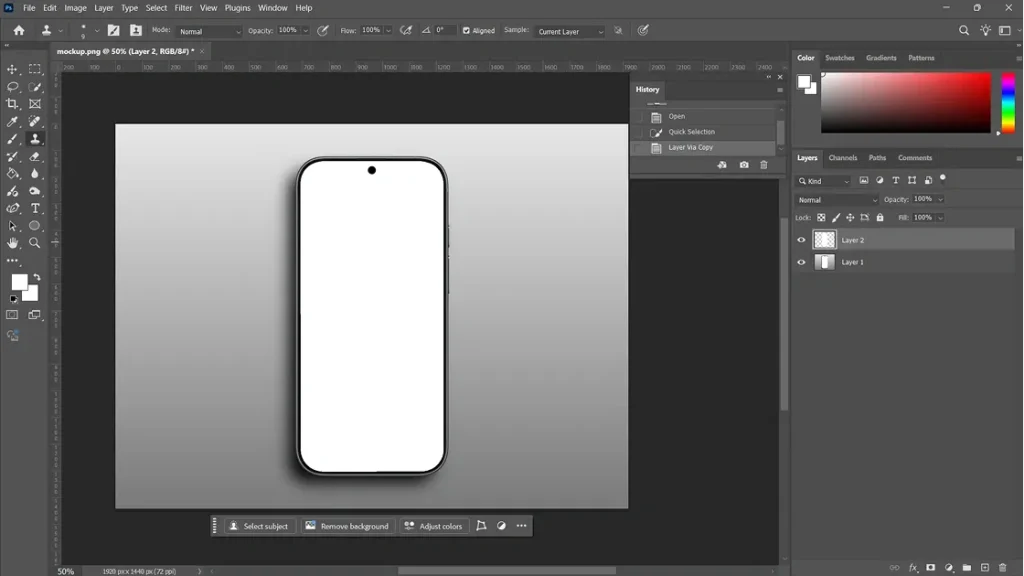The width and height of the screenshot is (1024, 576).
Task: Toggle lock image pixels brush icon
Action: [x=836, y=217]
